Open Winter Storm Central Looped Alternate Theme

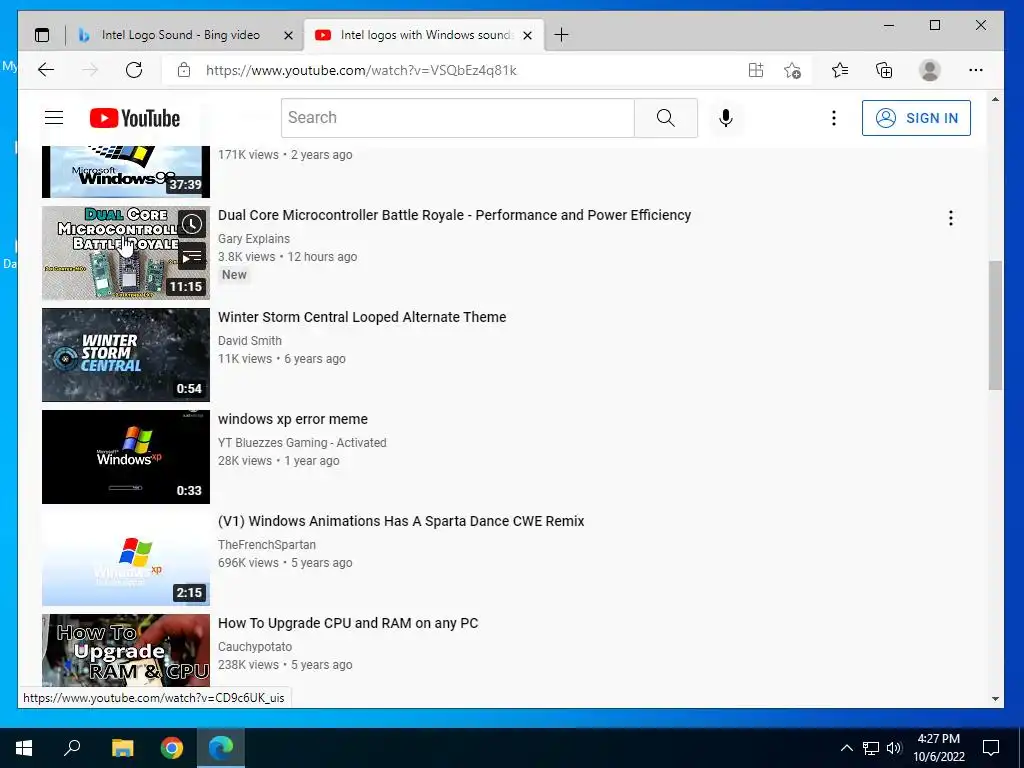click(362, 317)
